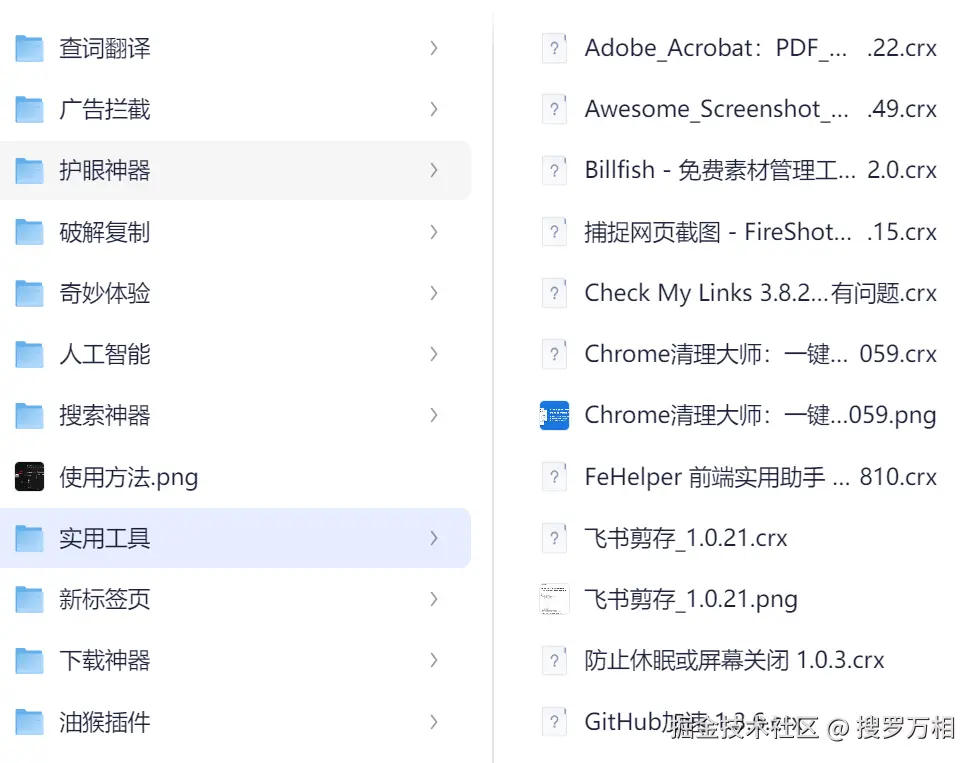Viewport: 977px width, 763px height.
Task: Open the 搜索神器 folder
Action: (104, 415)
